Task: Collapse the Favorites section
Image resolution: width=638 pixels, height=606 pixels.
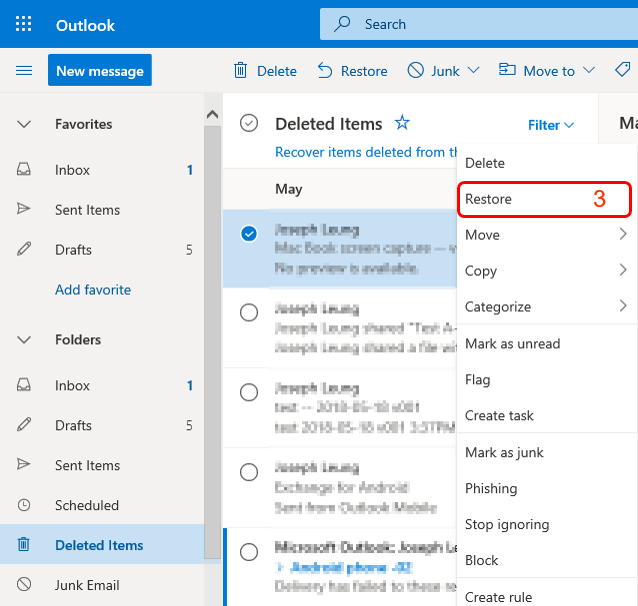Action: (24, 124)
